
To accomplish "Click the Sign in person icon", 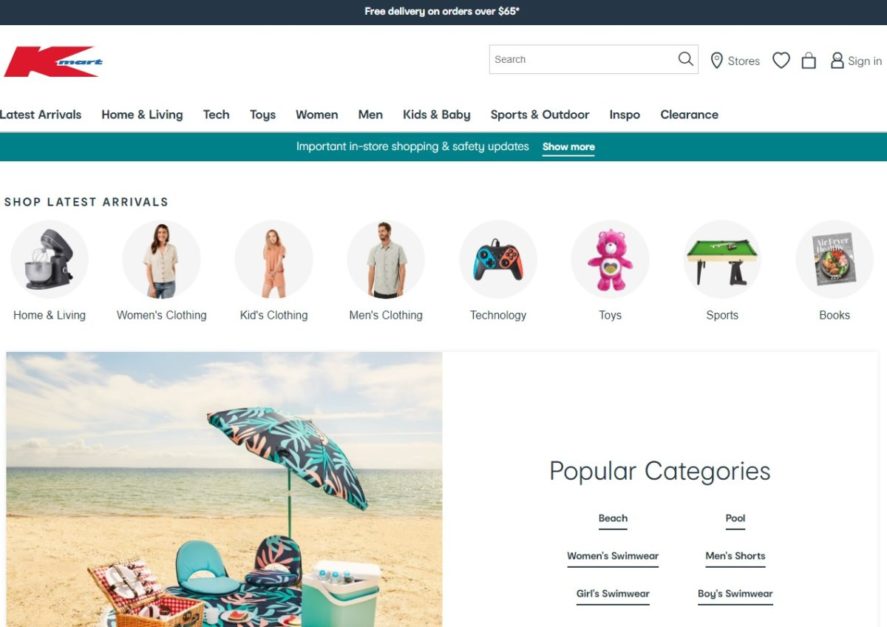I will [x=837, y=61].
